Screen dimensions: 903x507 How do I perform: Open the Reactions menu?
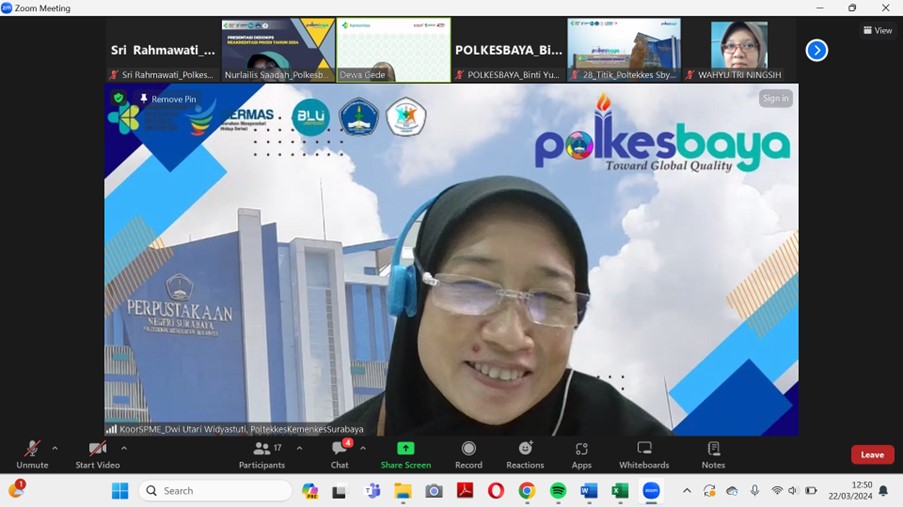pyautogui.click(x=525, y=455)
